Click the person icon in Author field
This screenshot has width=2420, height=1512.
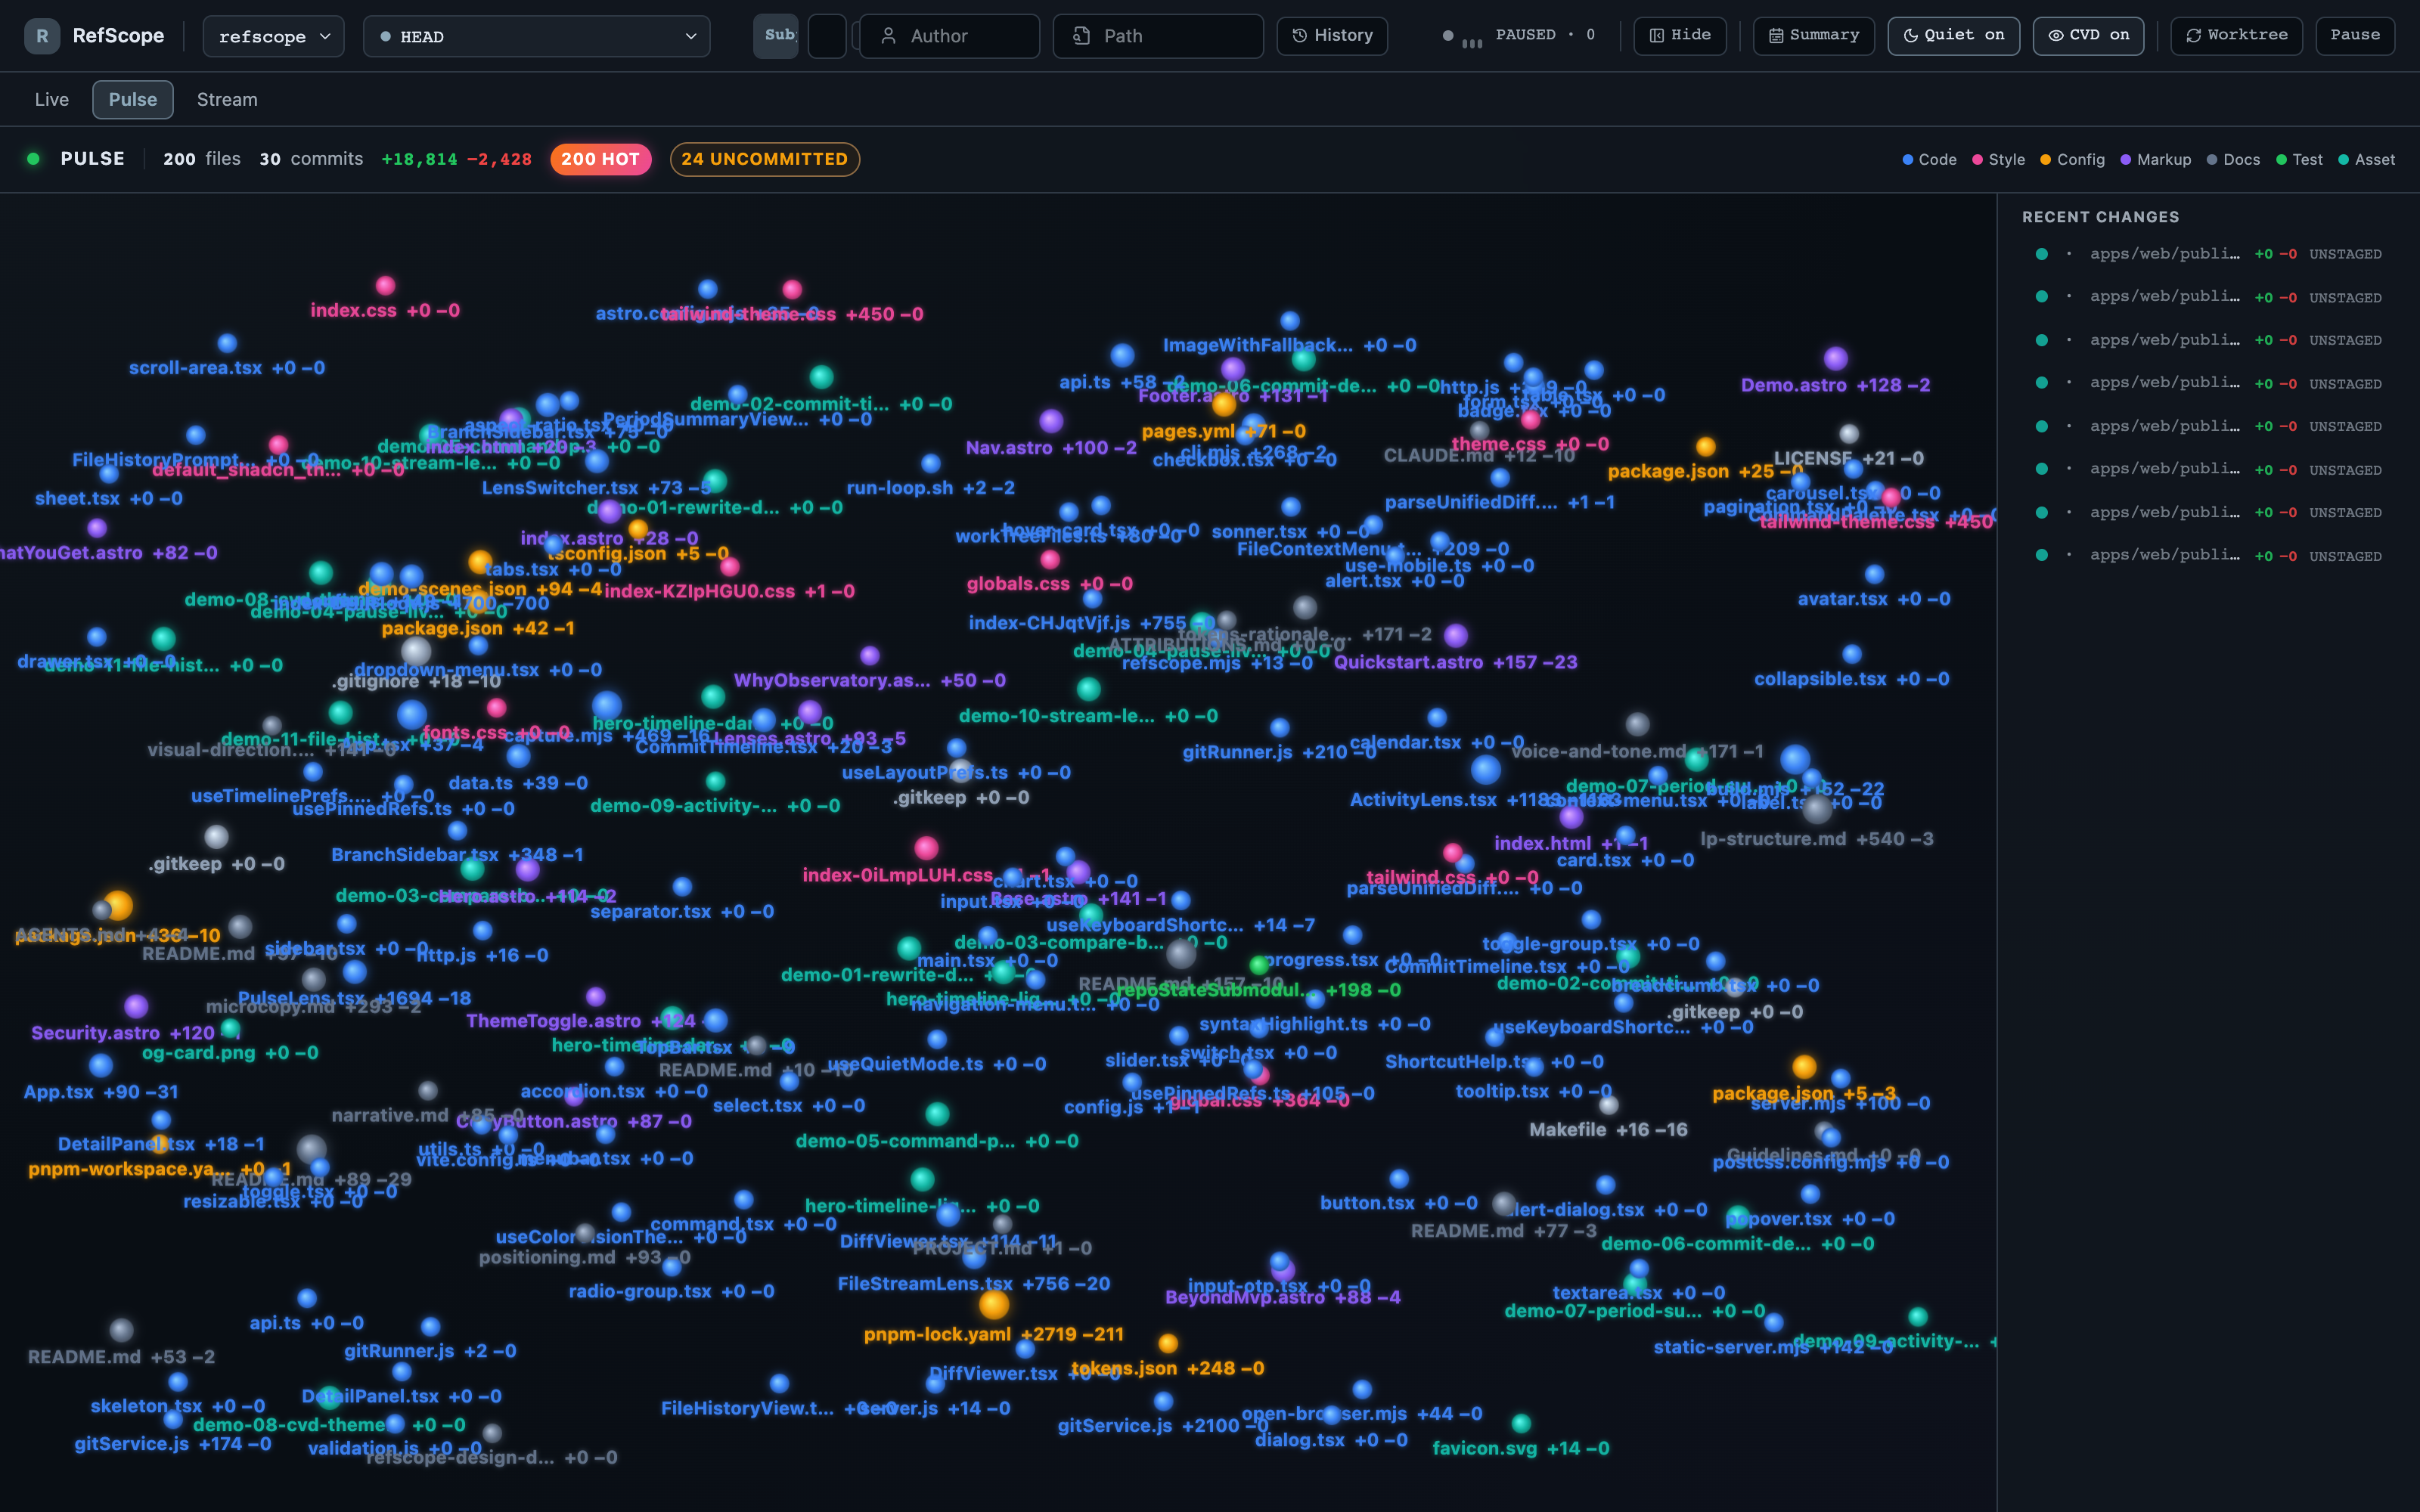click(x=888, y=36)
